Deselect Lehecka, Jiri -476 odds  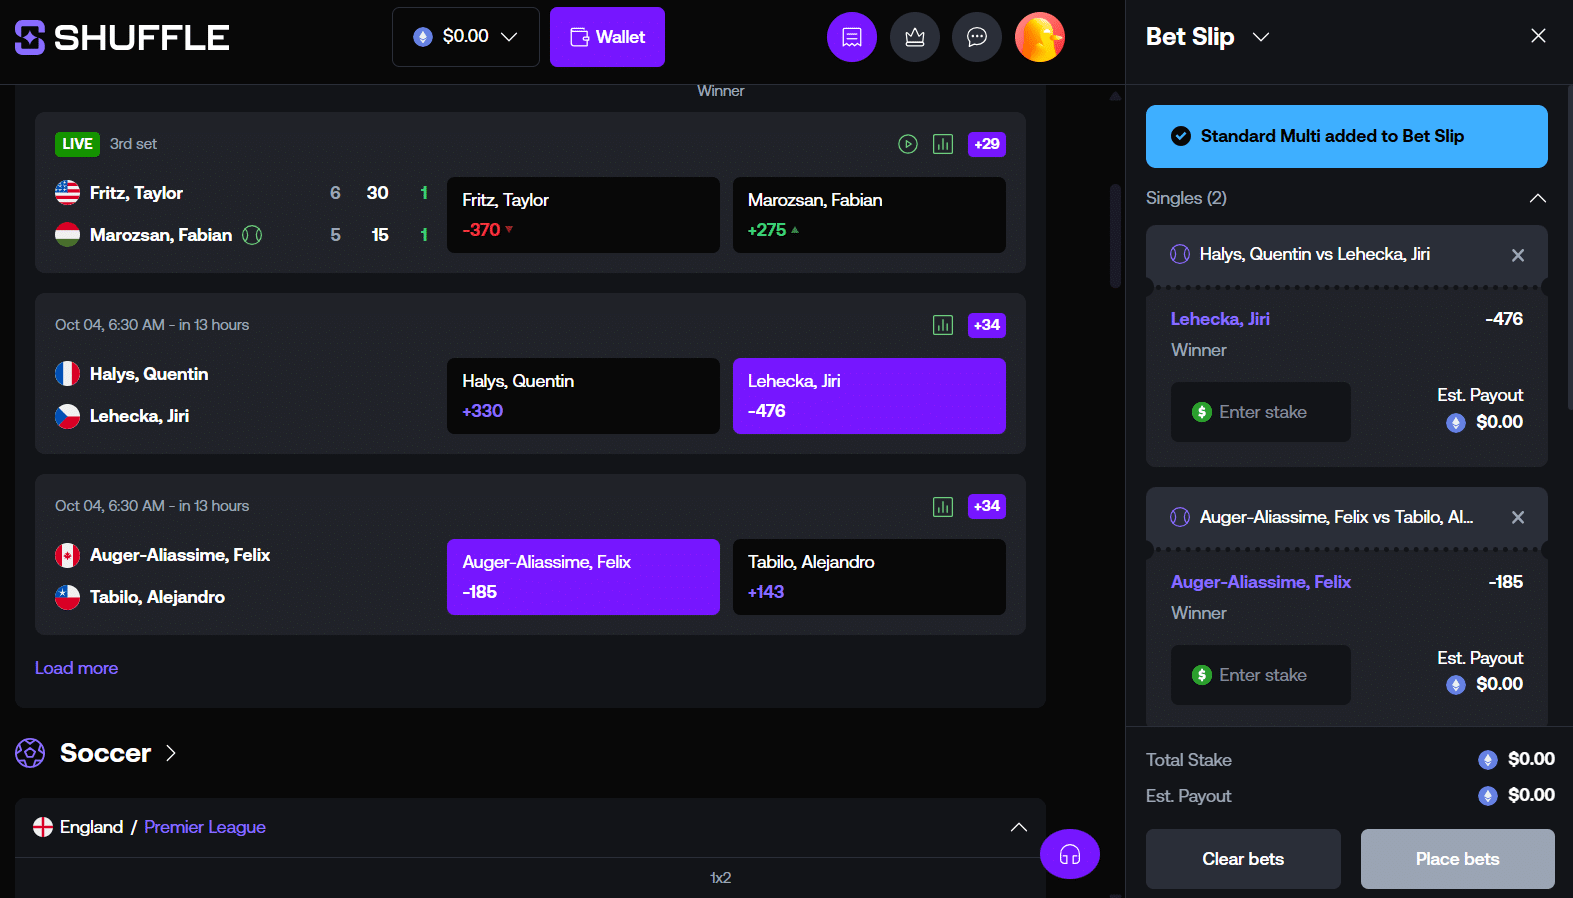click(x=869, y=396)
